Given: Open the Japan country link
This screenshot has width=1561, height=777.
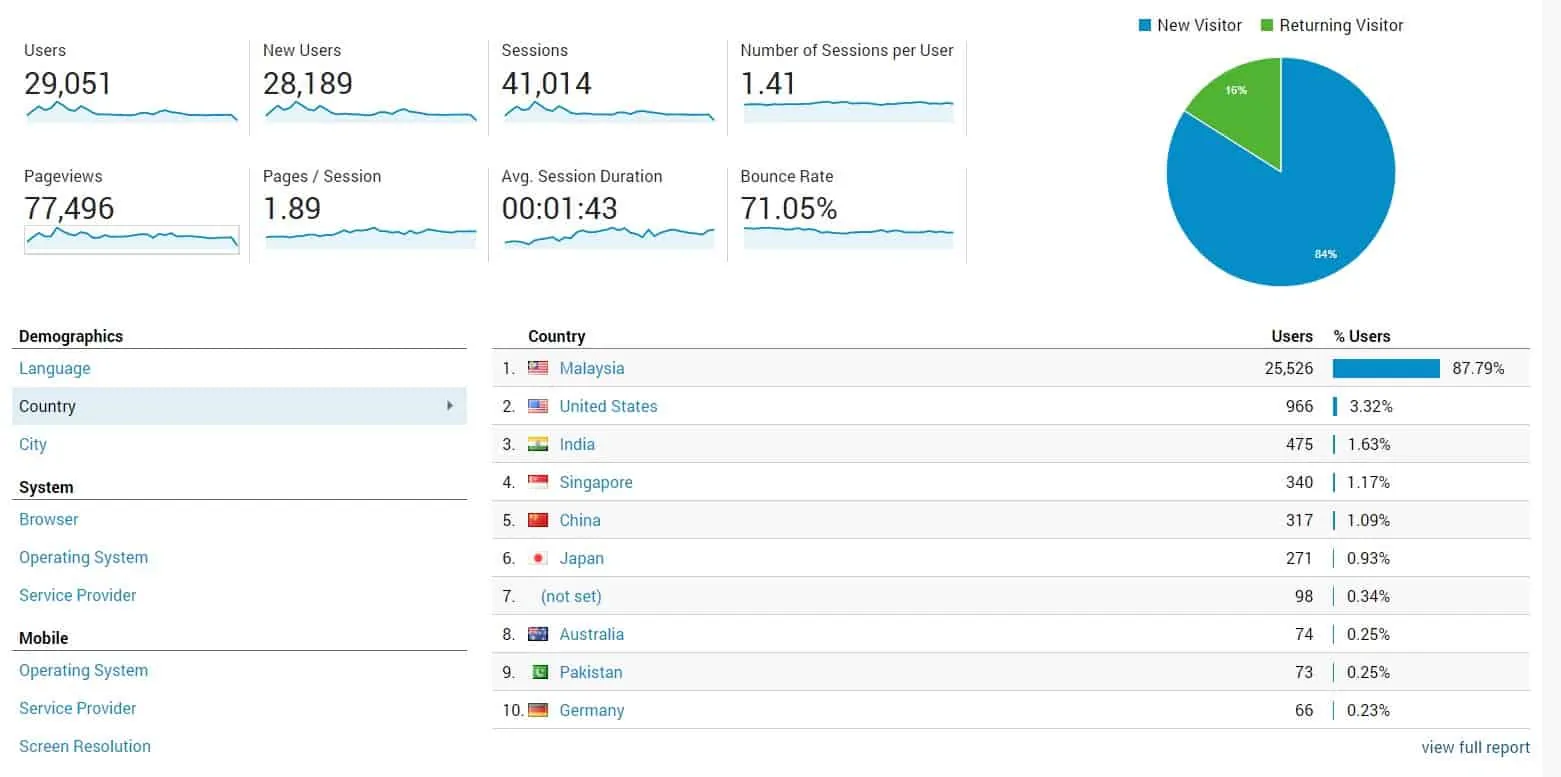Looking at the screenshot, I should click(x=582, y=558).
